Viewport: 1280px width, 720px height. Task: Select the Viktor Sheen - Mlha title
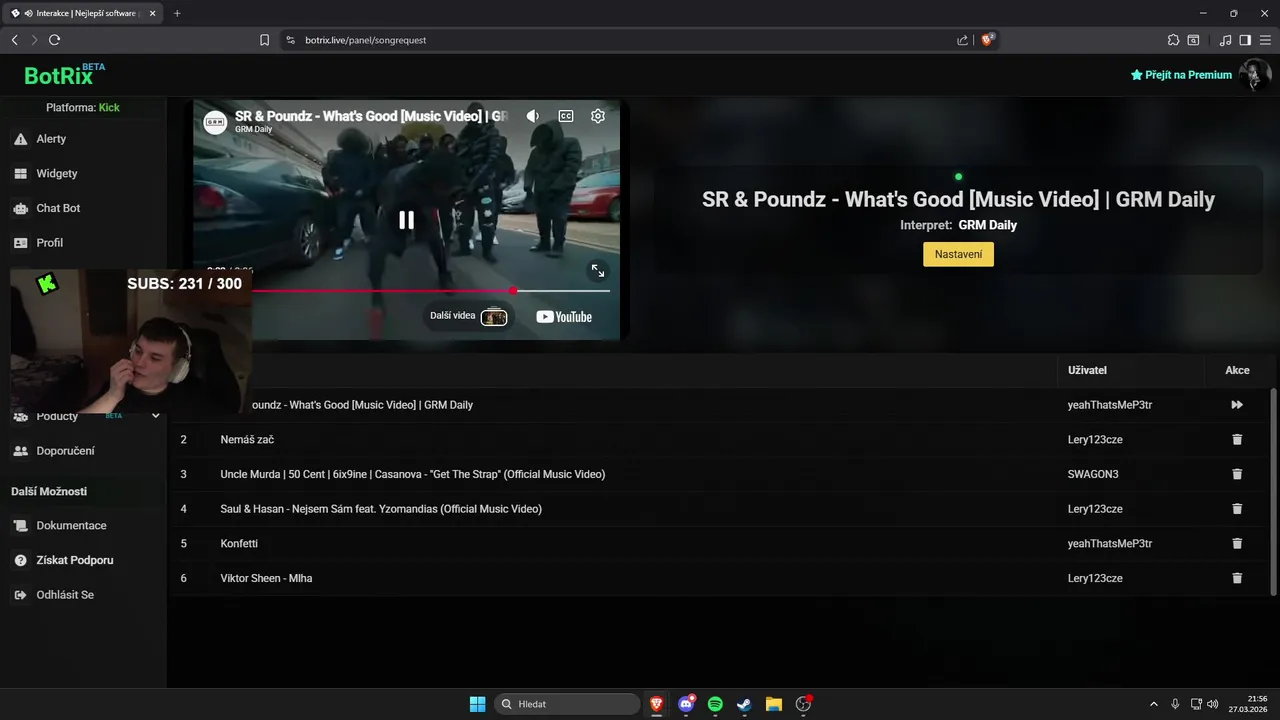pos(266,578)
